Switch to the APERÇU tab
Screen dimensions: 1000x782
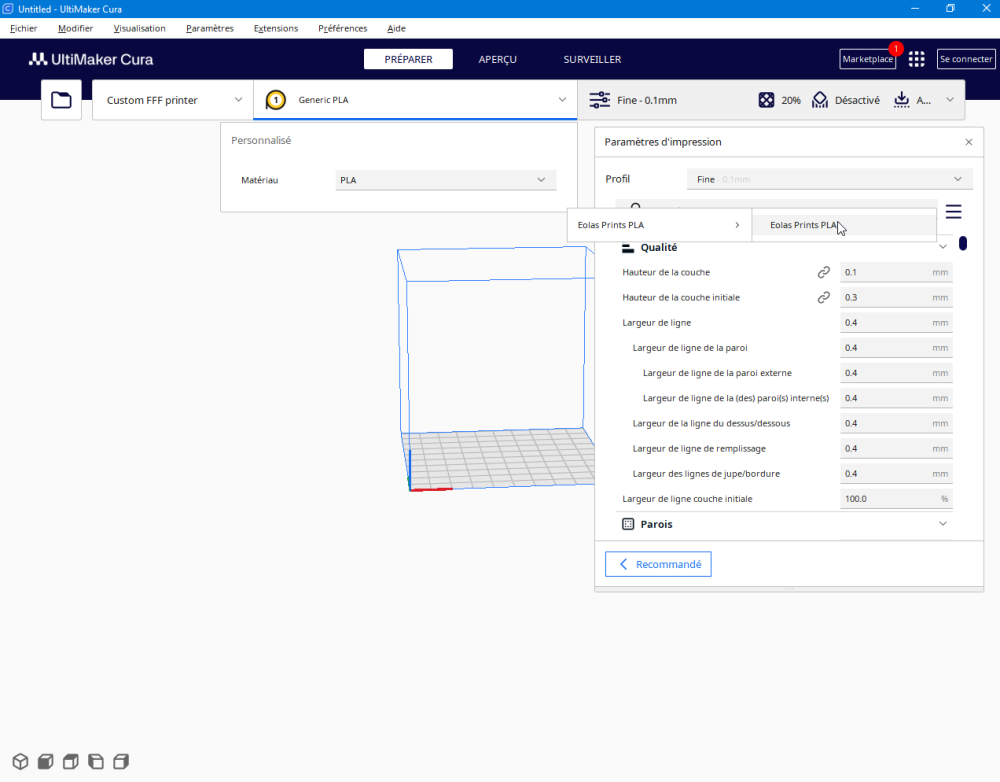(x=497, y=59)
